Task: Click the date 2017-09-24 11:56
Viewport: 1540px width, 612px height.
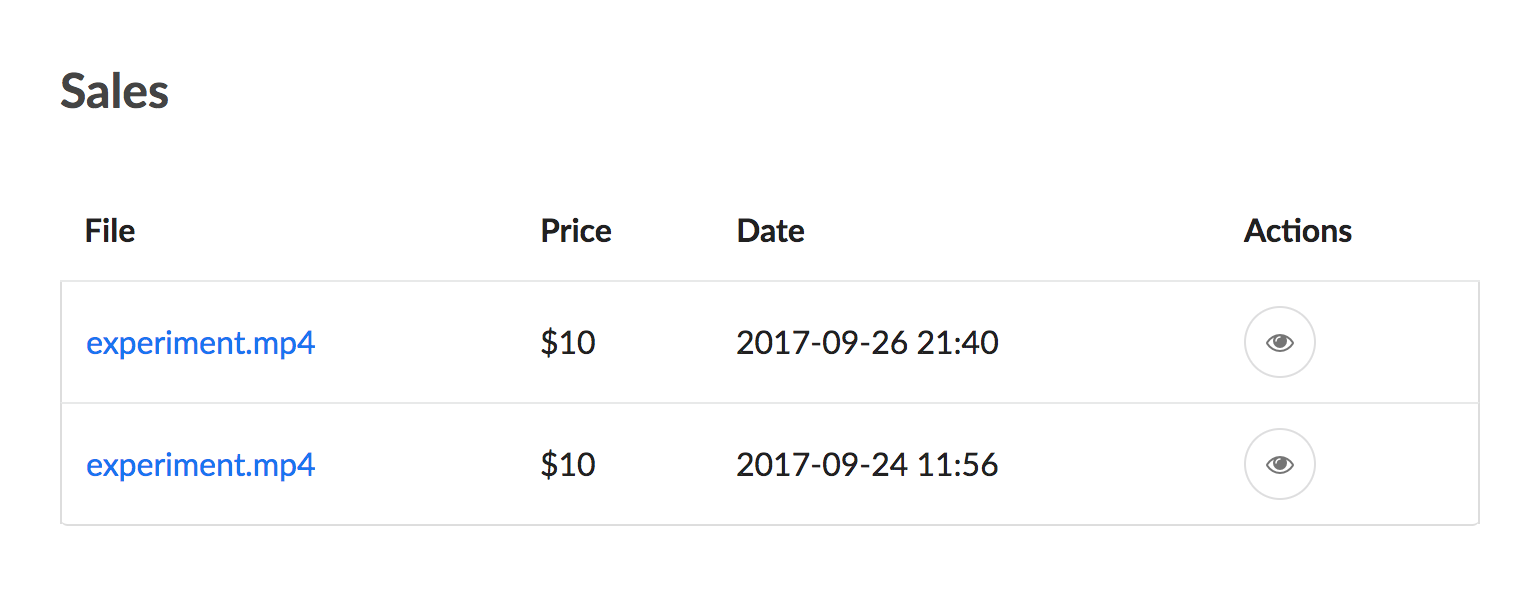Action: point(867,465)
